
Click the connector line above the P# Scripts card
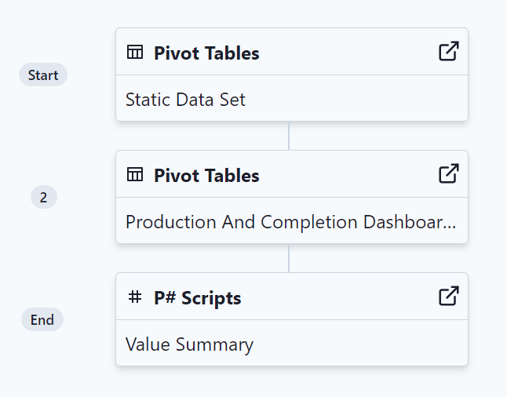289,258
